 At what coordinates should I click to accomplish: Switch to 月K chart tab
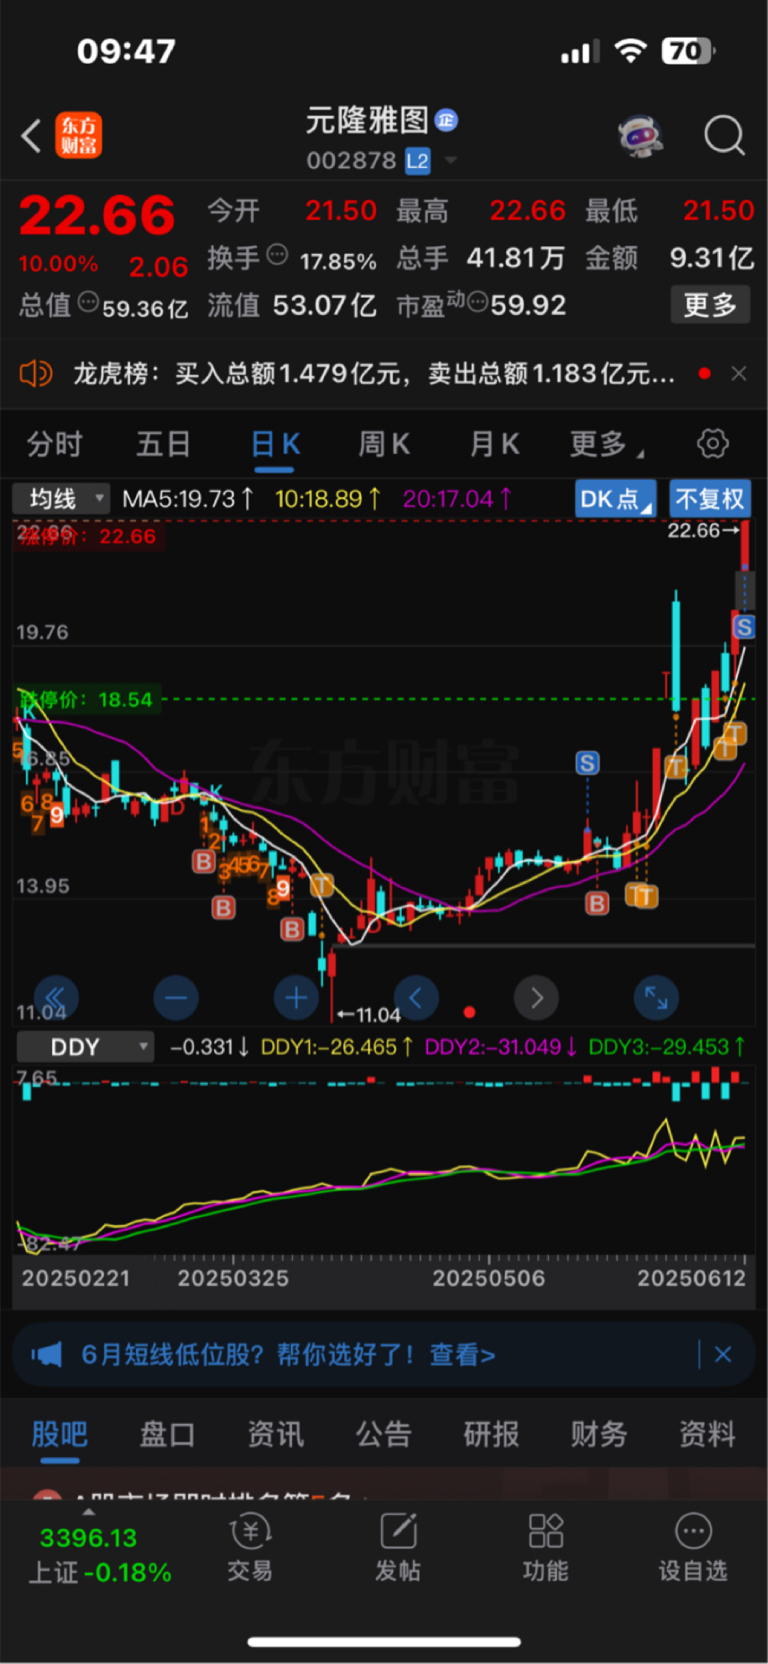point(495,444)
